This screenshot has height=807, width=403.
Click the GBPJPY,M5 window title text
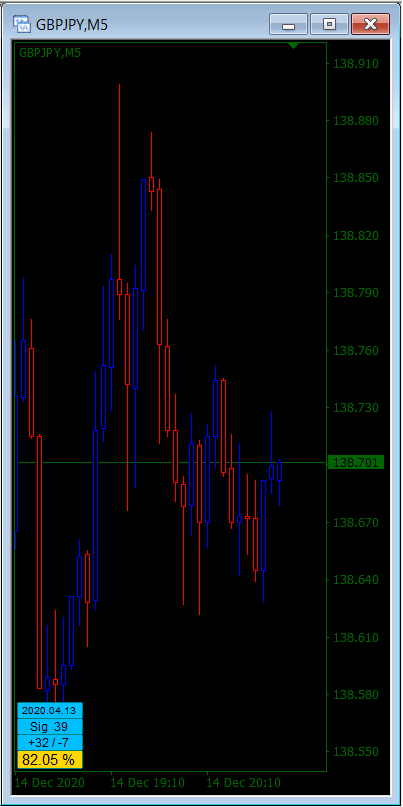coord(72,24)
